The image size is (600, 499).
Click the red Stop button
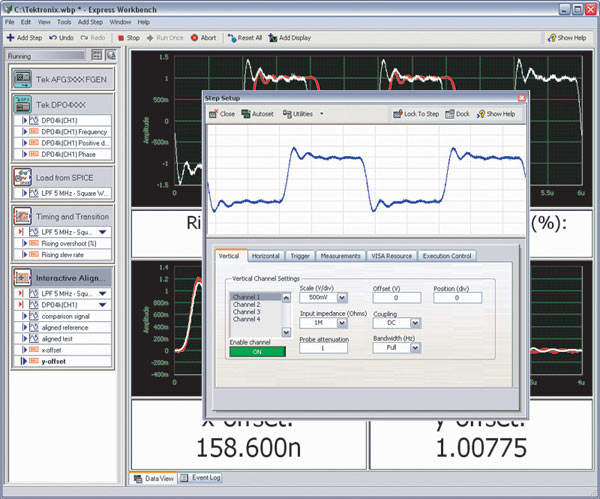coord(129,38)
